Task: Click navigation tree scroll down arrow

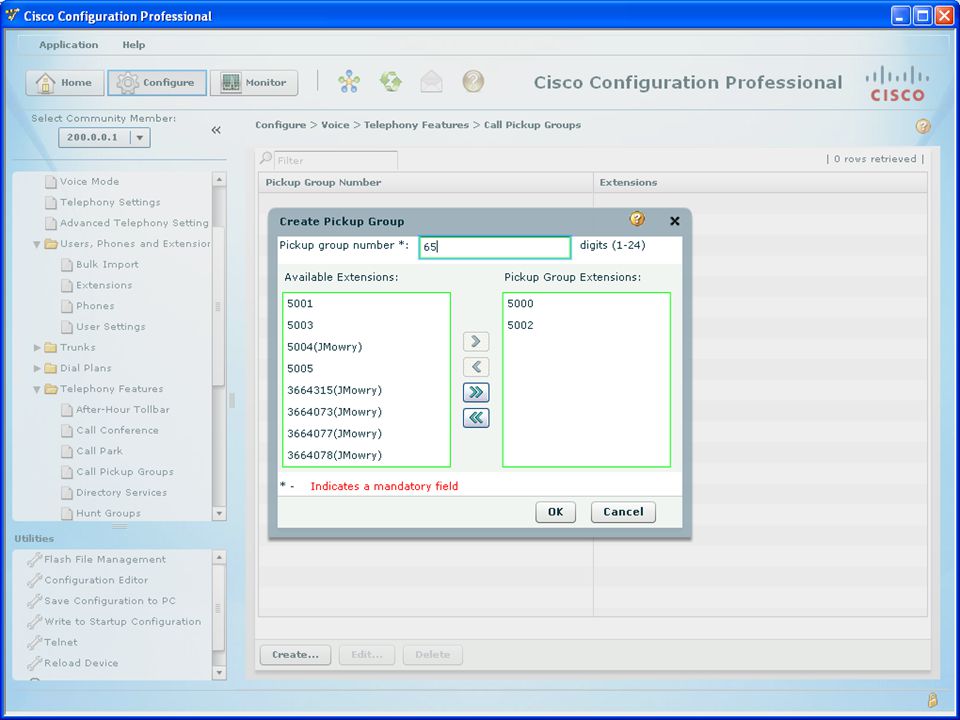Action: pyautogui.click(x=219, y=514)
